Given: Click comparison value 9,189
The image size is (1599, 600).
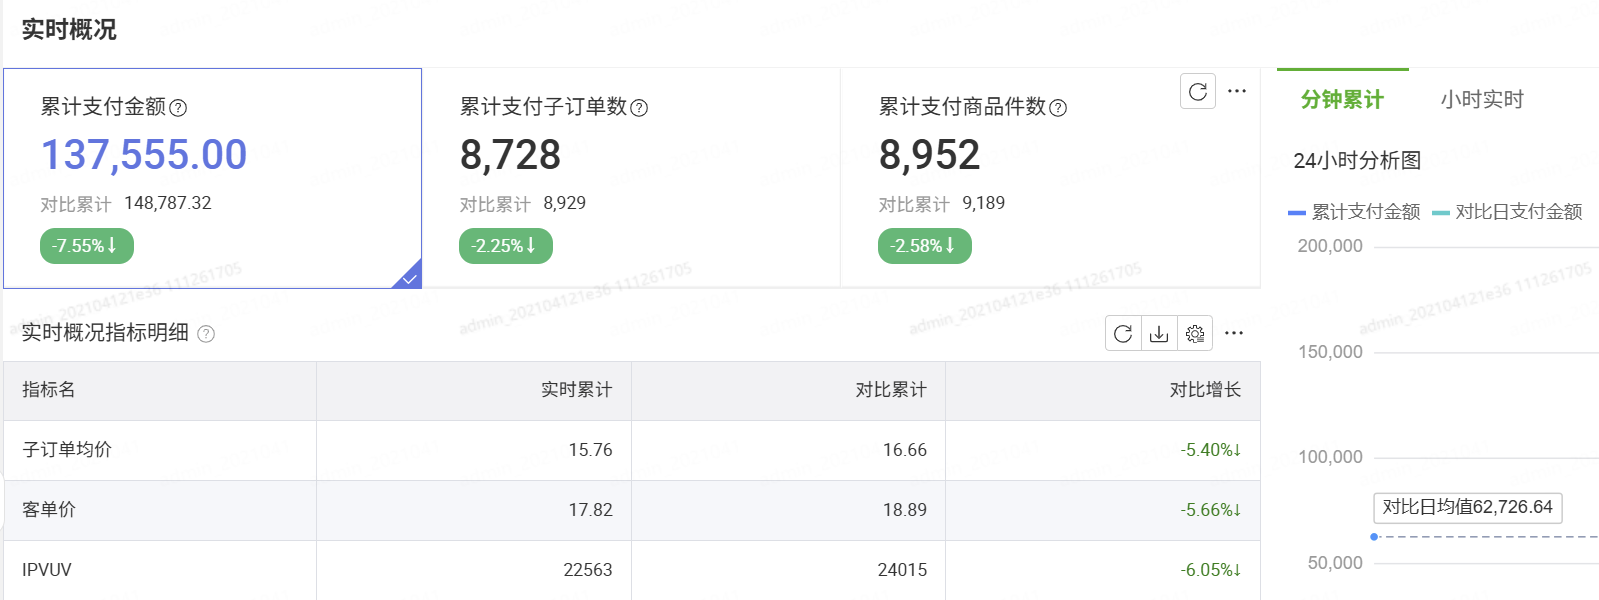Looking at the screenshot, I should [x=984, y=203].
